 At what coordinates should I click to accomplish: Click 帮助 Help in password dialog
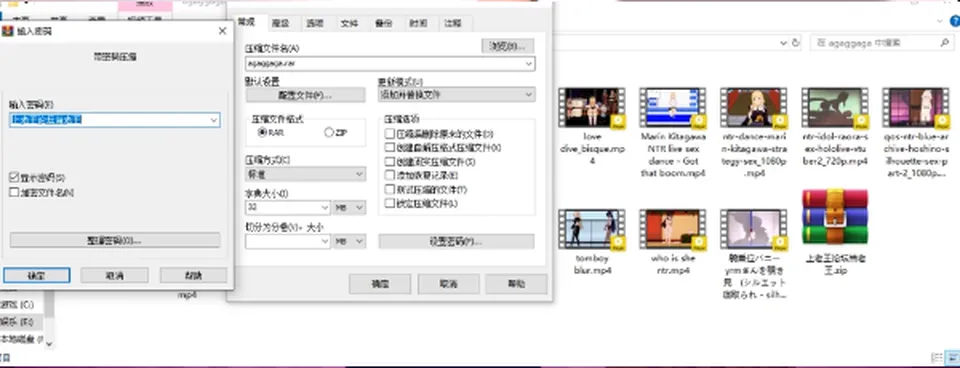193,275
